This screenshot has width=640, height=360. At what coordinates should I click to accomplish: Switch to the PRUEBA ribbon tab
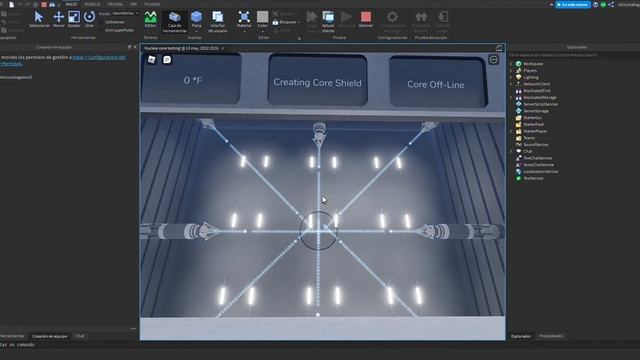(115, 4)
